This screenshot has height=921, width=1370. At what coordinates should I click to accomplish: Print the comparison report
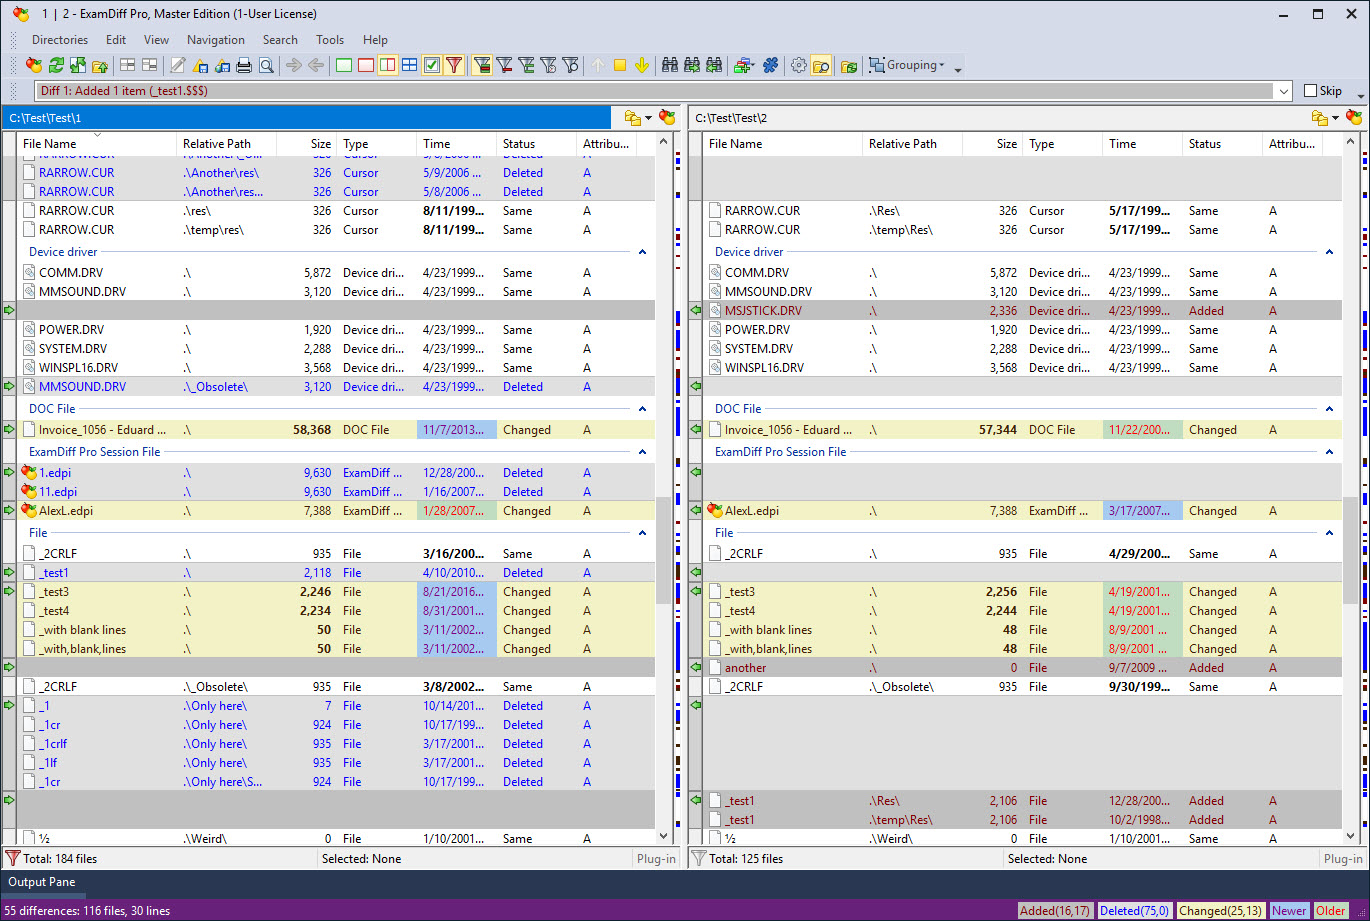[x=245, y=64]
